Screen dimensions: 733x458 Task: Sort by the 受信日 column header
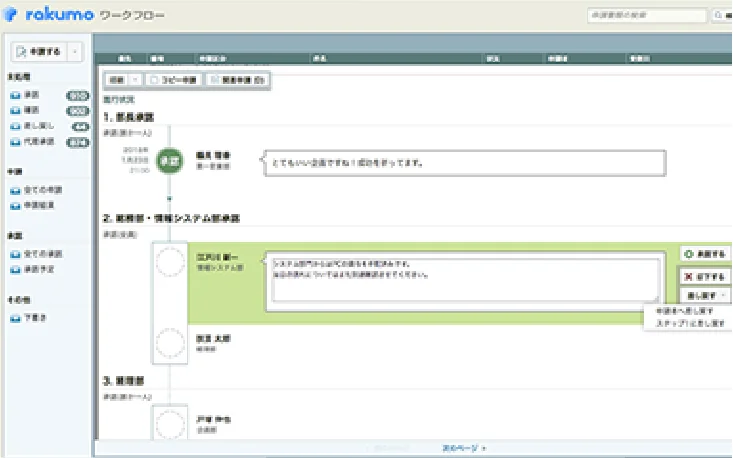pyautogui.click(x=640, y=59)
